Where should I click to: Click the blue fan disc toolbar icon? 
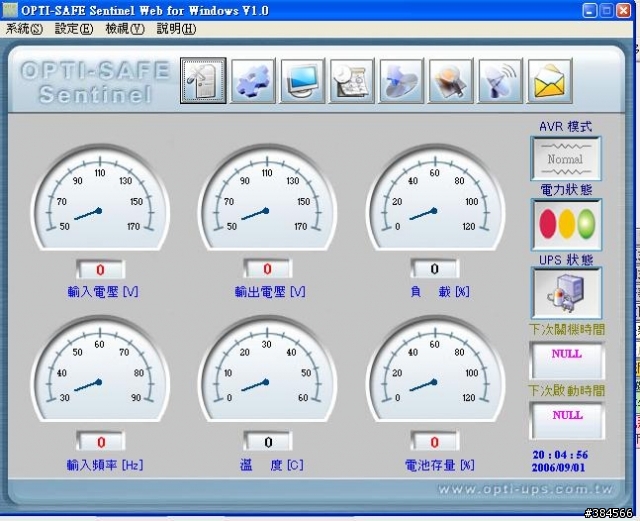click(402, 80)
